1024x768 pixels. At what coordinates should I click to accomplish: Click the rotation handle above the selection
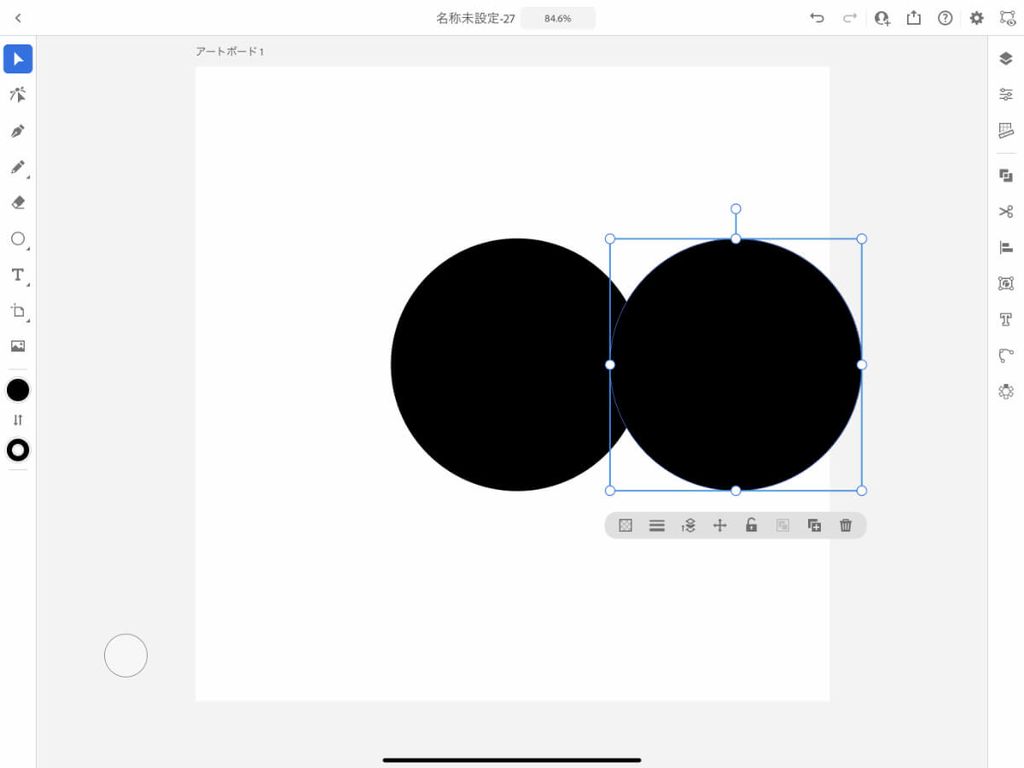coord(736,209)
